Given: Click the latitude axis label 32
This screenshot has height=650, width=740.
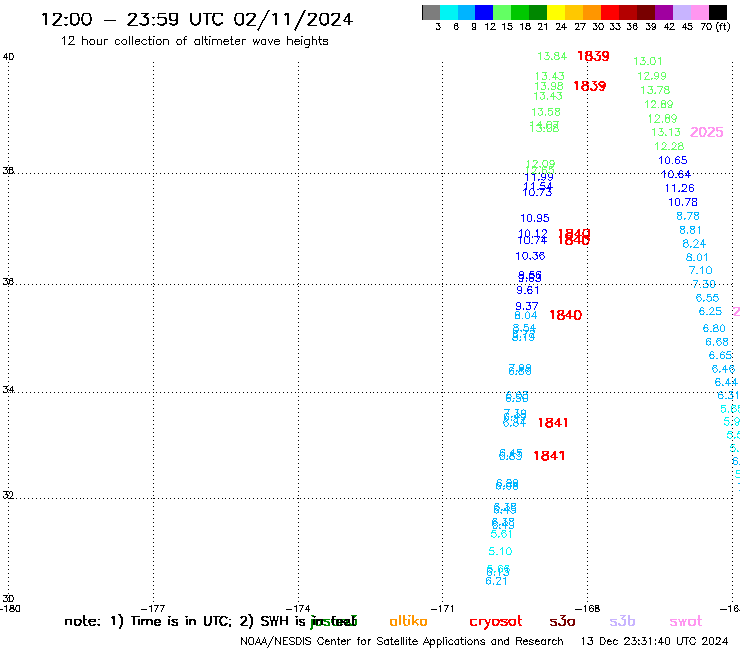Looking at the screenshot, I should point(8,496).
